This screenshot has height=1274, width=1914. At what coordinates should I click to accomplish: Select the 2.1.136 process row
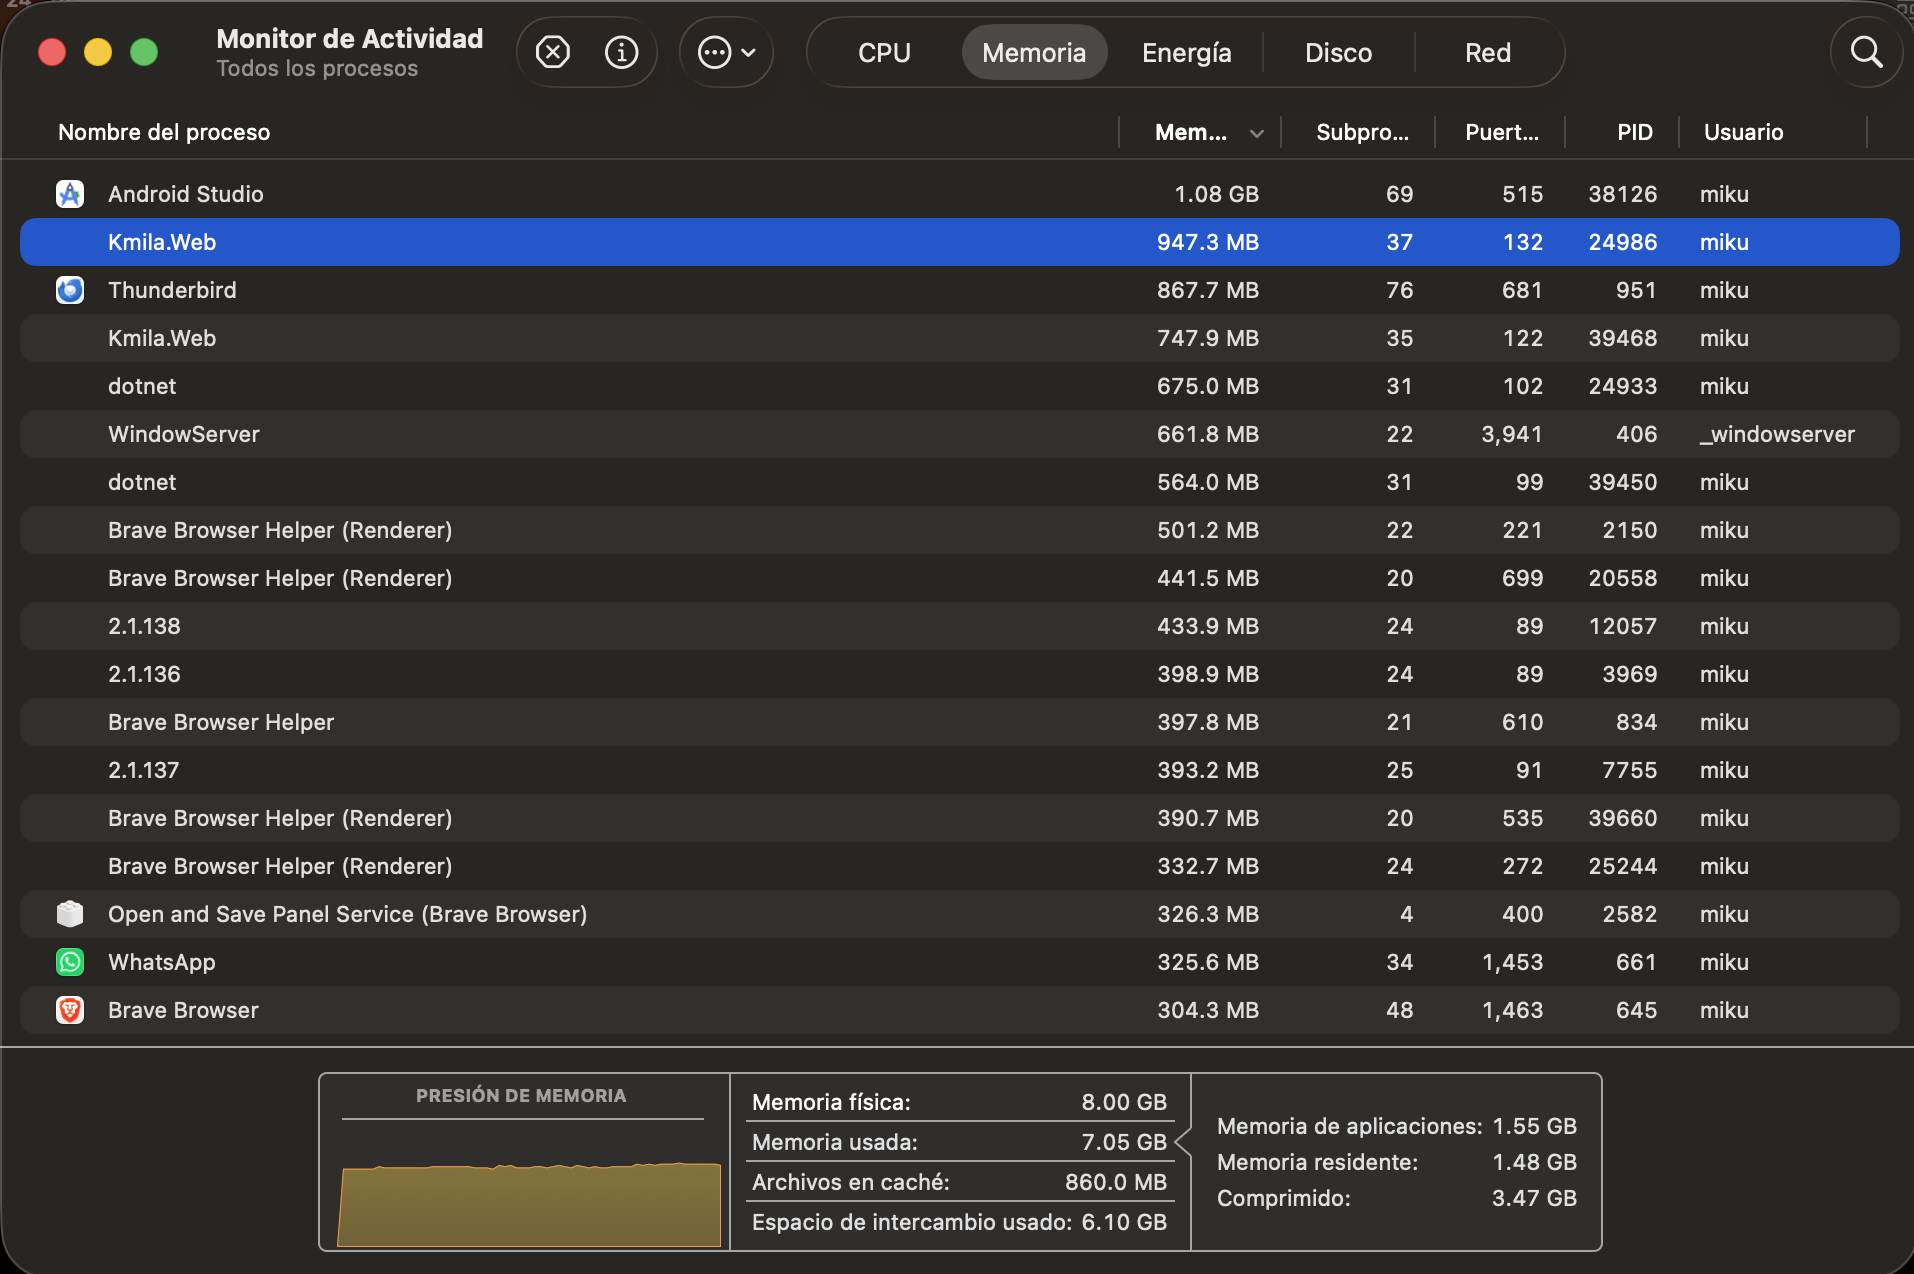[960, 674]
